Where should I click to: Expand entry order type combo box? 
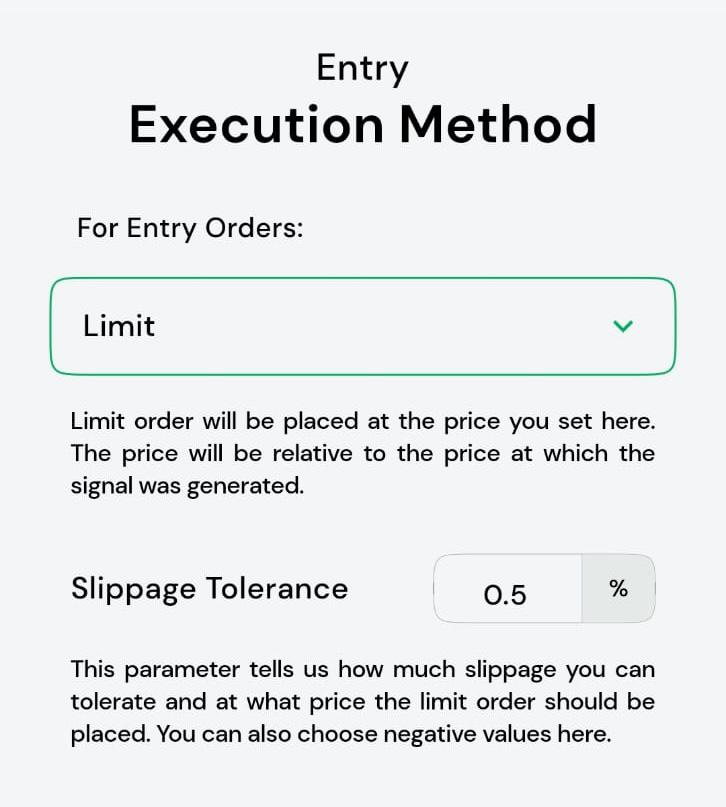coord(362,326)
